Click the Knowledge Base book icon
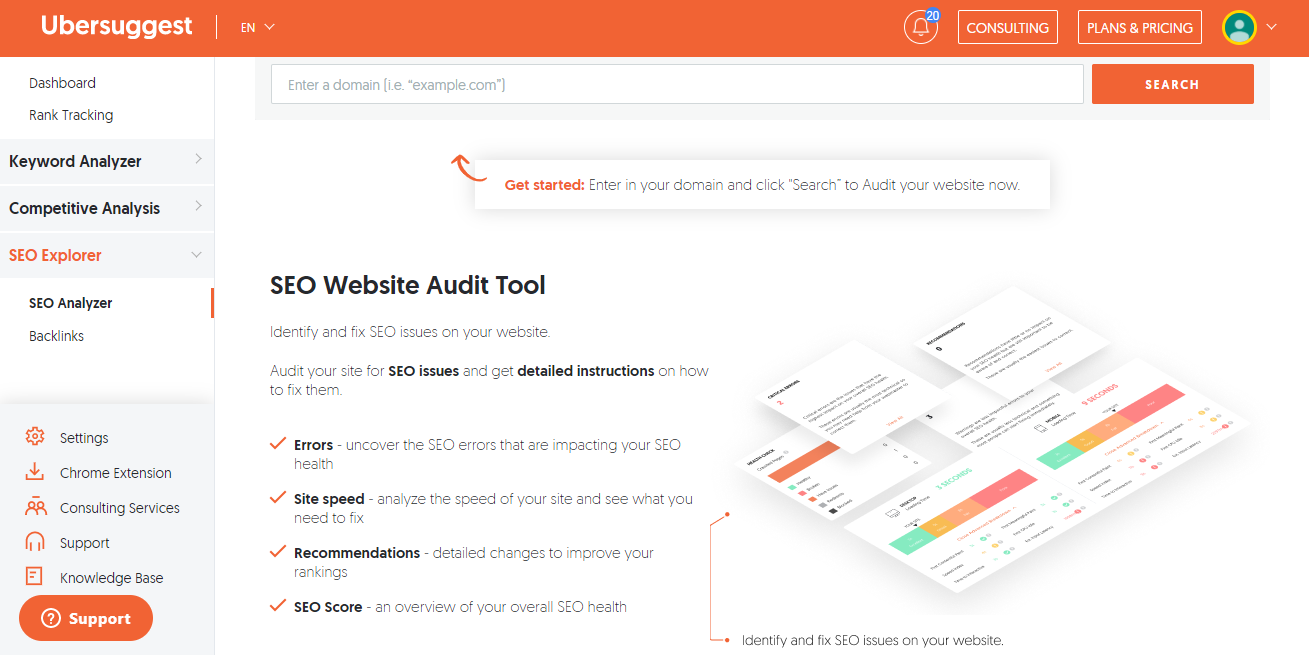Screen dimensions: 1309x655 pyautogui.click(x=35, y=577)
